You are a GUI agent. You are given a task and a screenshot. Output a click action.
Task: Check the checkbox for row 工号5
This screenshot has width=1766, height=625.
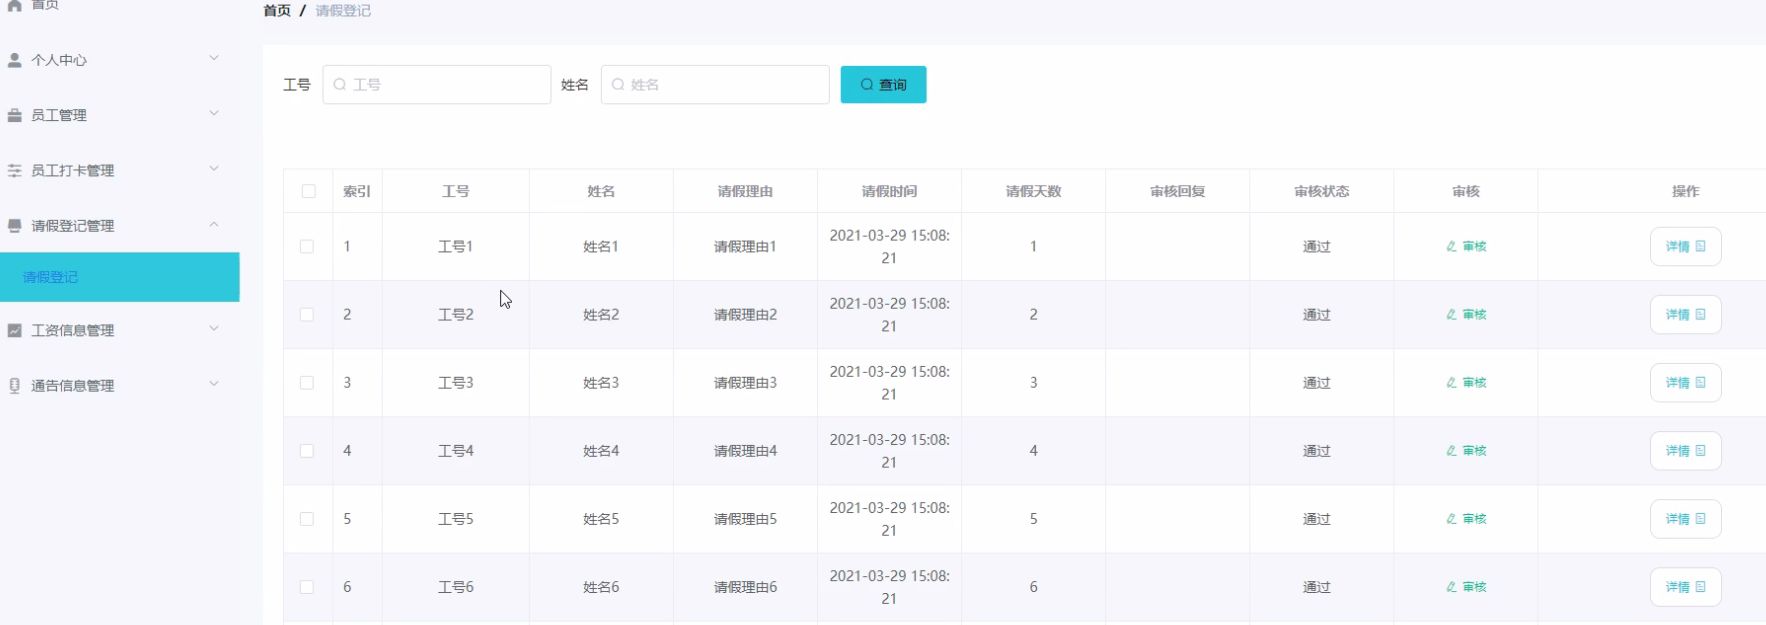click(307, 519)
